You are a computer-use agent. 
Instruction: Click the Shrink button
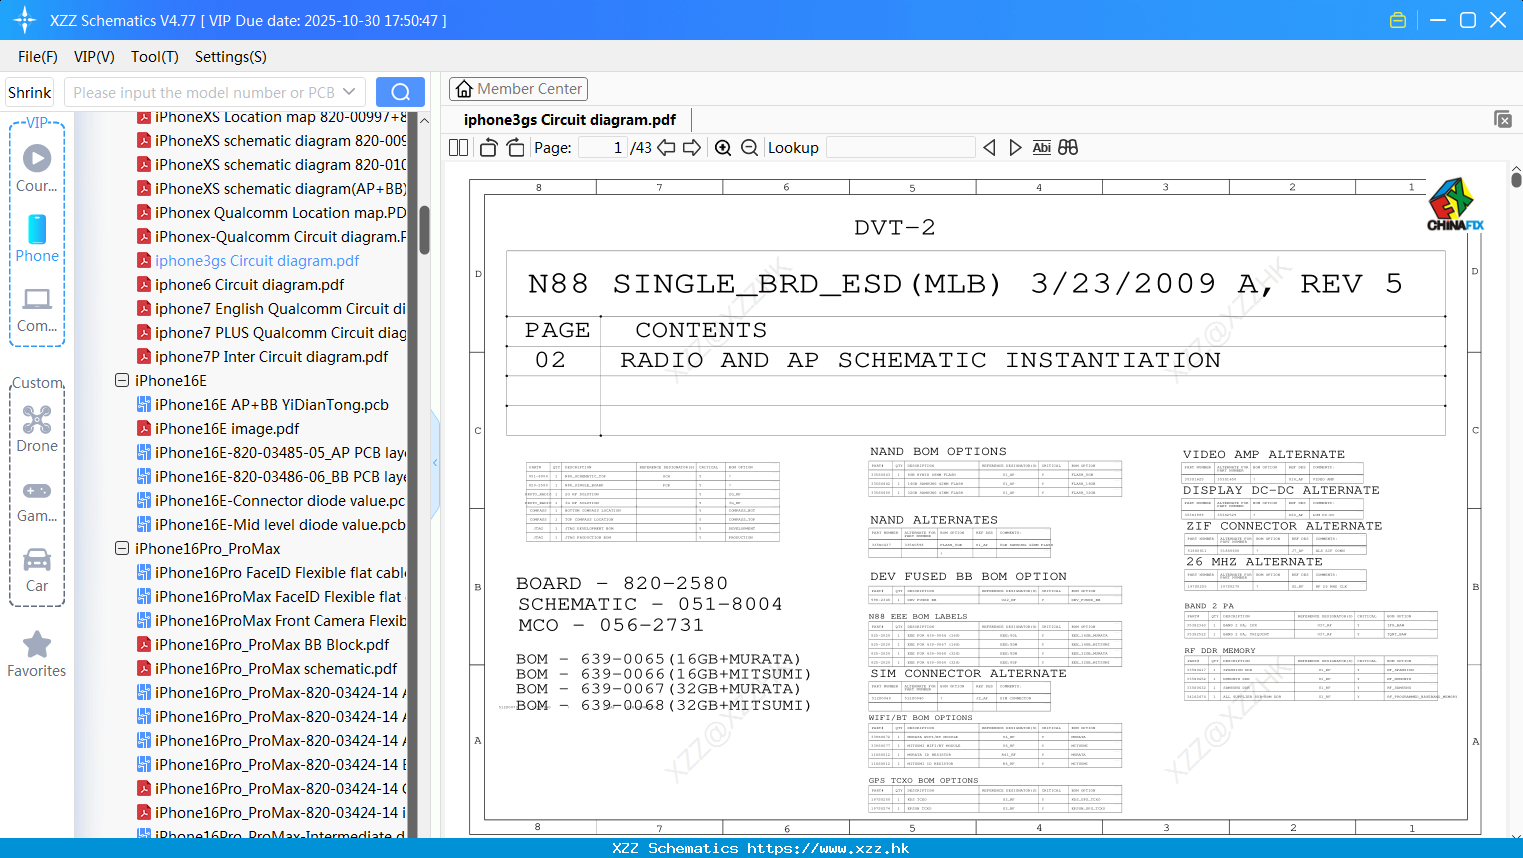30,92
